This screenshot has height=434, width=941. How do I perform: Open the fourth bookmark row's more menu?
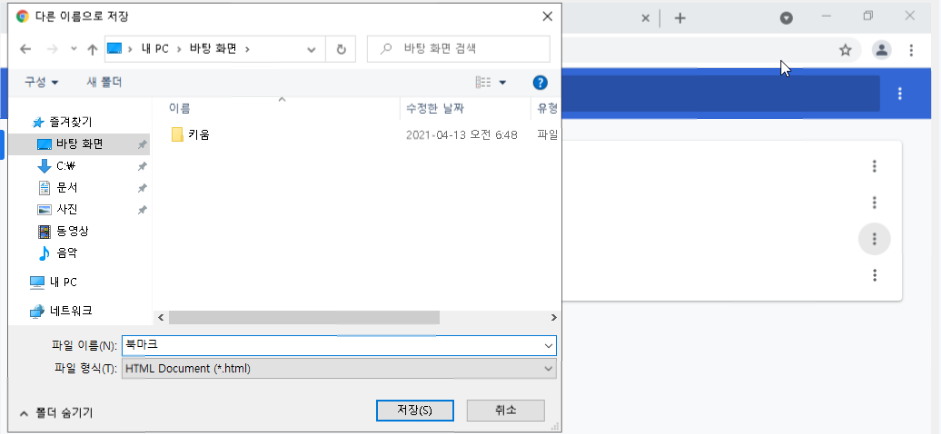coord(874,275)
